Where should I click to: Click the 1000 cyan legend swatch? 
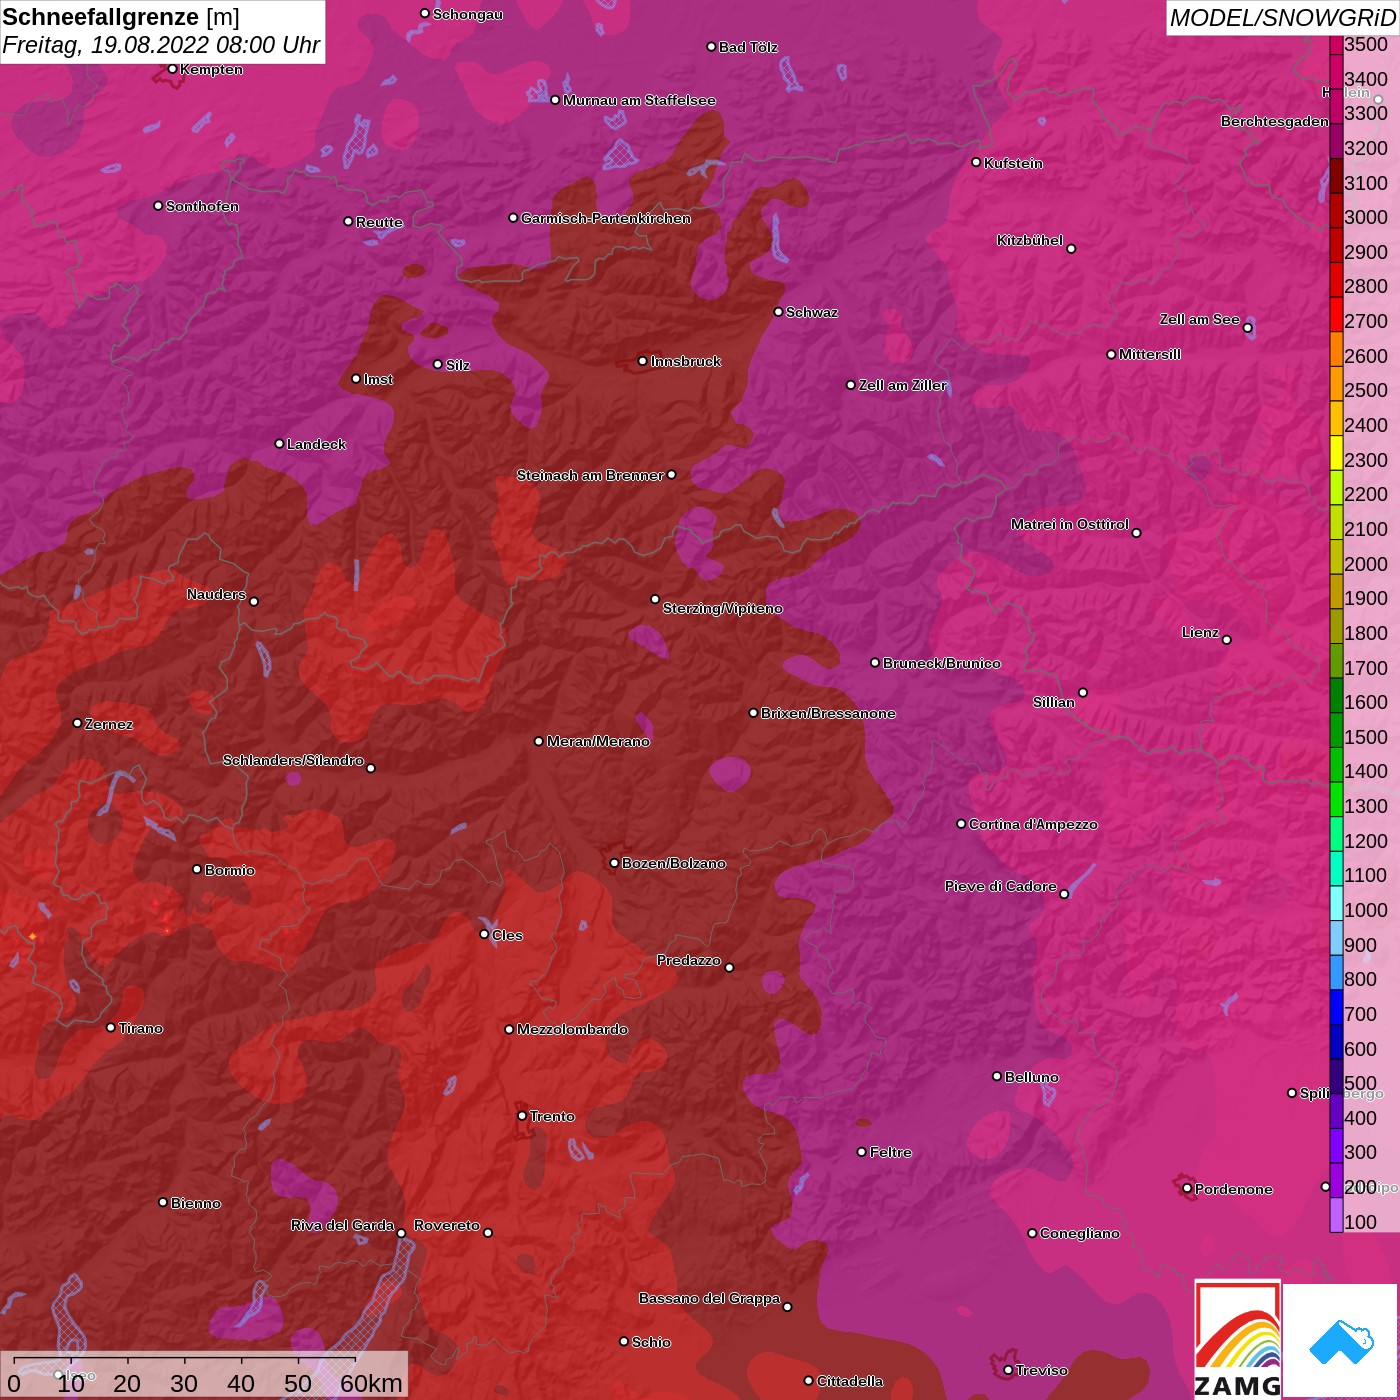[x=1336, y=903]
